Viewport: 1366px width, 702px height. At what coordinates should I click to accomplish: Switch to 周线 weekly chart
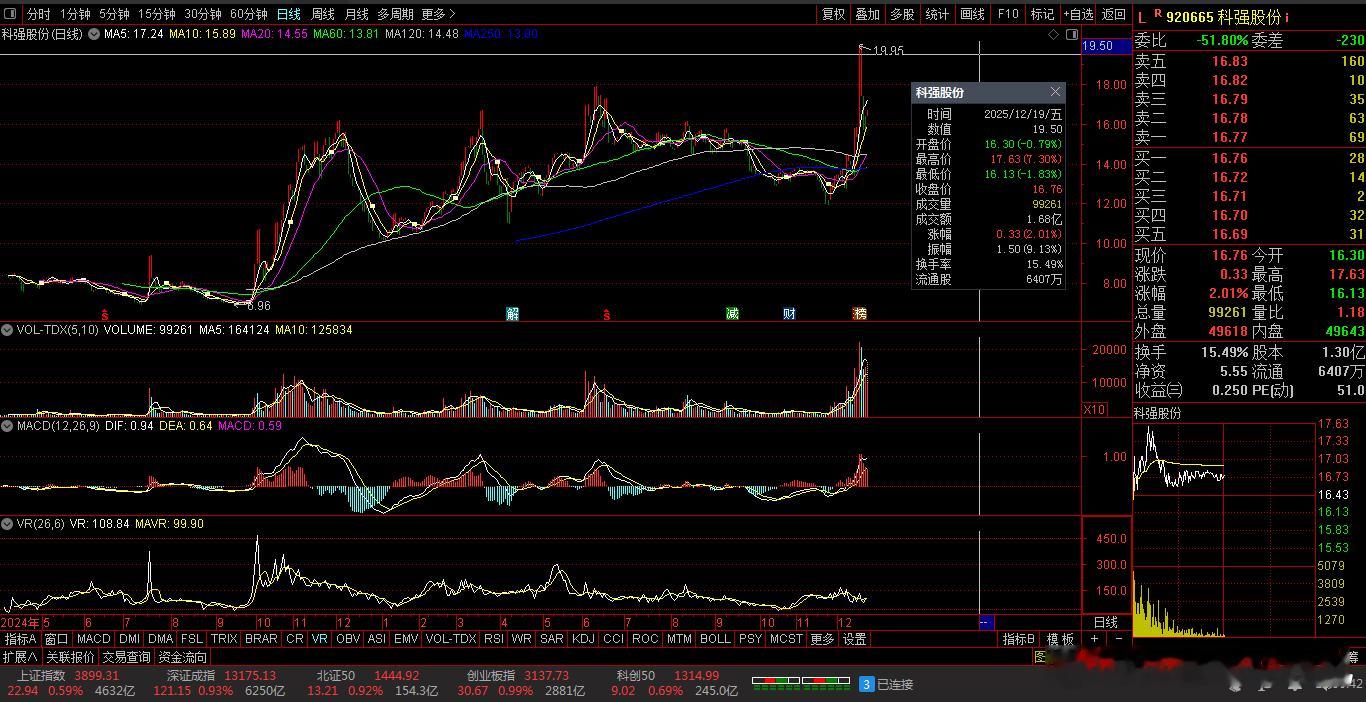[322, 14]
